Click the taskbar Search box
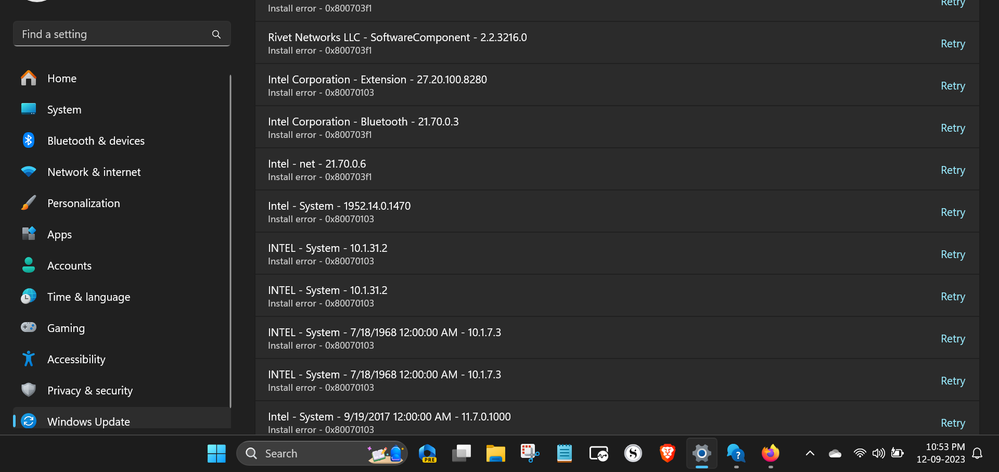The height and width of the screenshot is (472, 999). 322,454
